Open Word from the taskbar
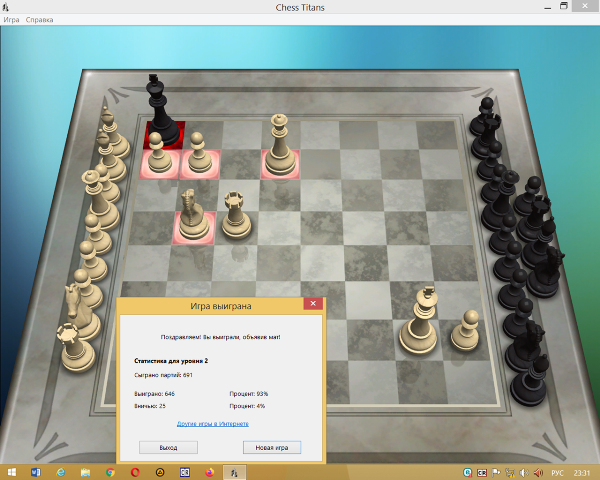Viewport: 600px width, 480px height. (36, 472)
